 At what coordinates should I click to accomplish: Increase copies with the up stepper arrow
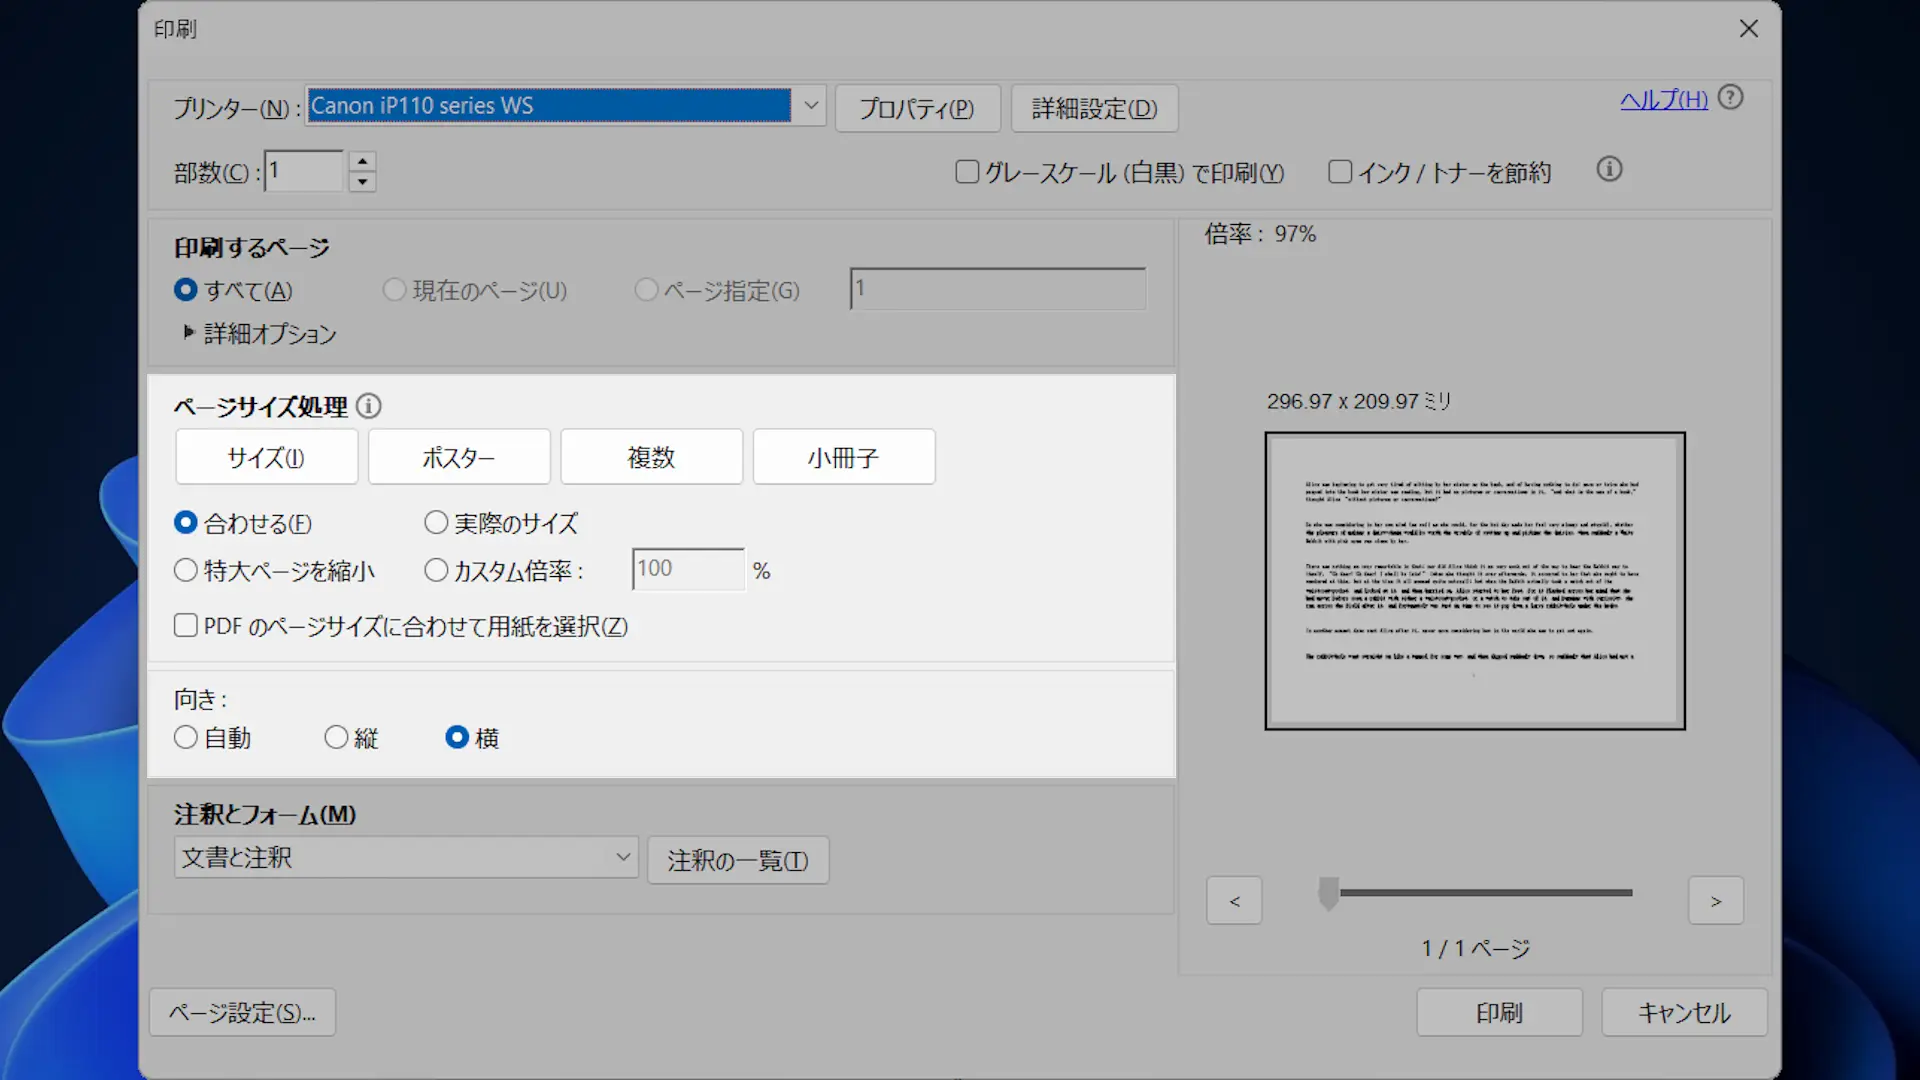pos(363,162)
